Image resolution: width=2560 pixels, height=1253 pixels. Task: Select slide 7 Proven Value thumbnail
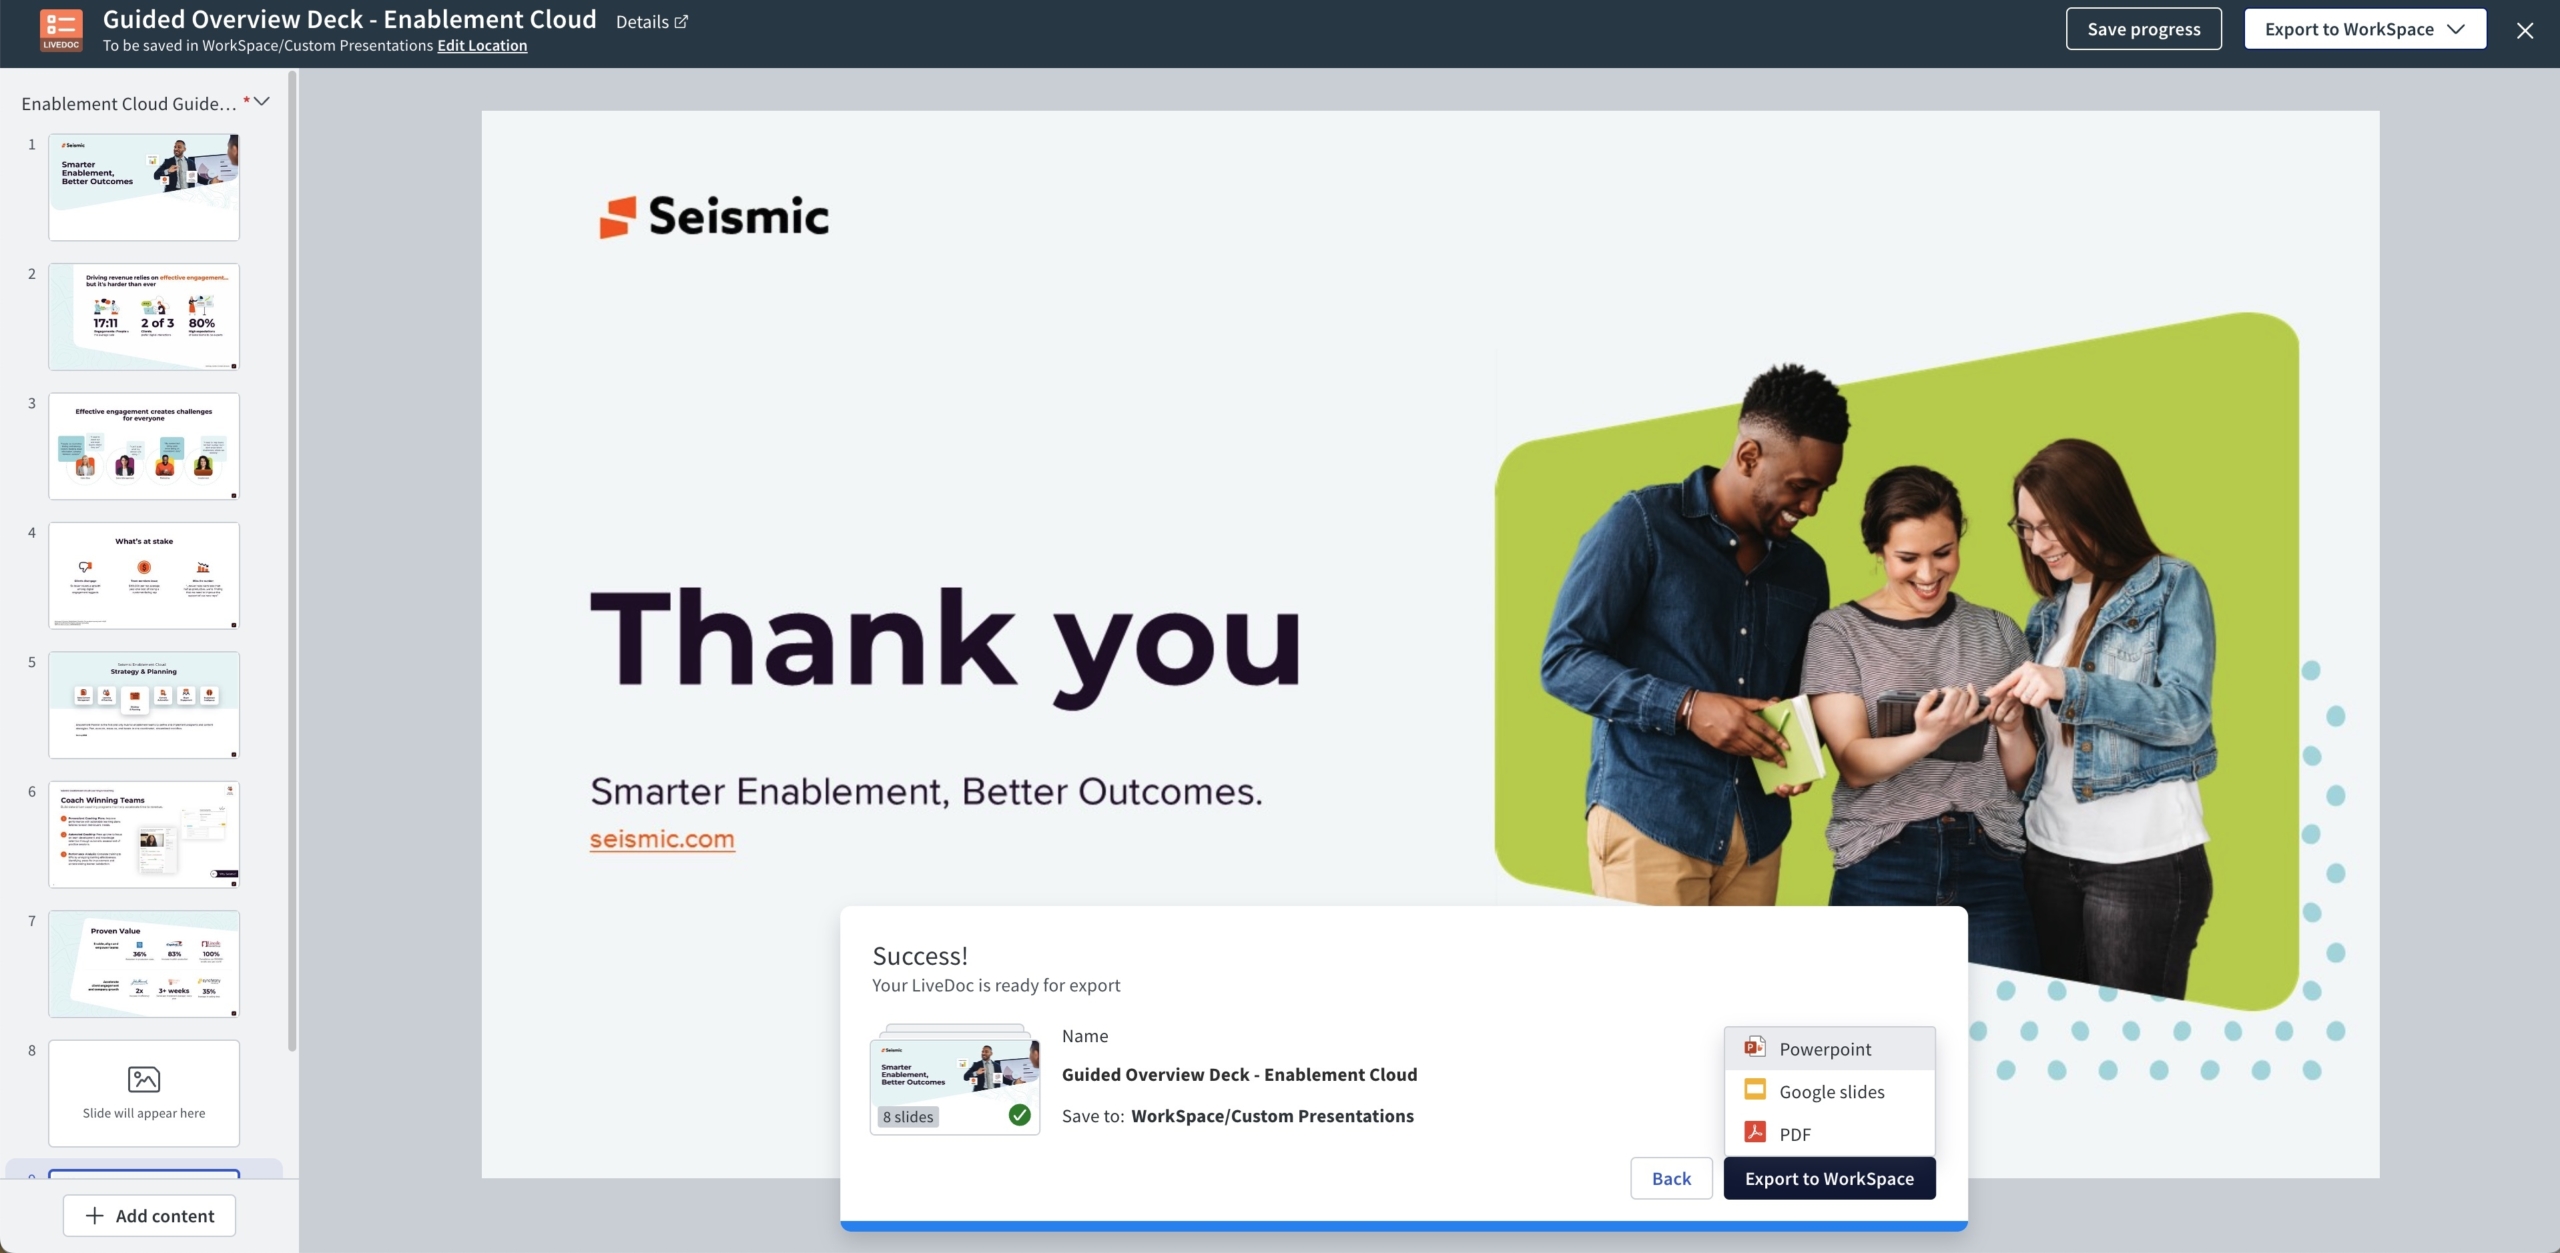[x=144, y=964]
